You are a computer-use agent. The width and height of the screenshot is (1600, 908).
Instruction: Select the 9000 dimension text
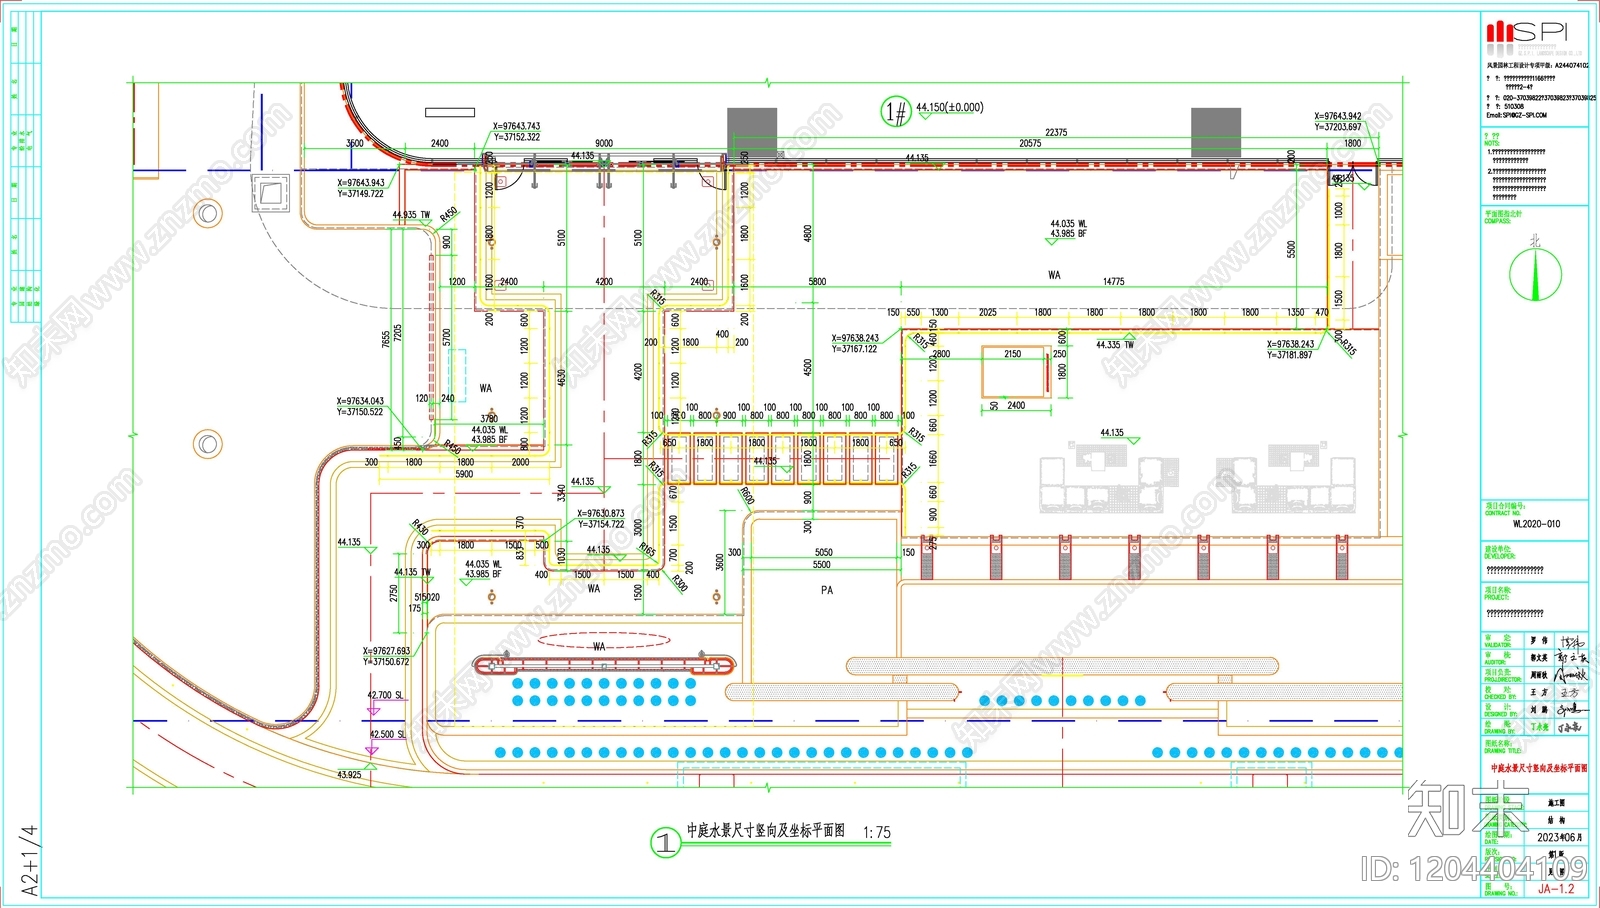tap(604, 144)
